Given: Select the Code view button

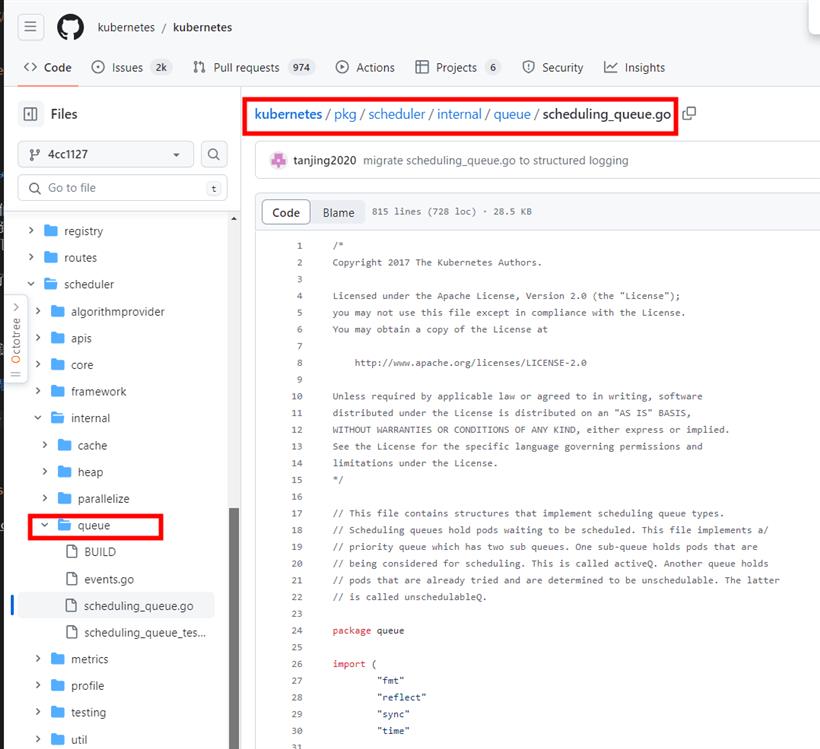Looking at the screenshot, I should 286,212.
